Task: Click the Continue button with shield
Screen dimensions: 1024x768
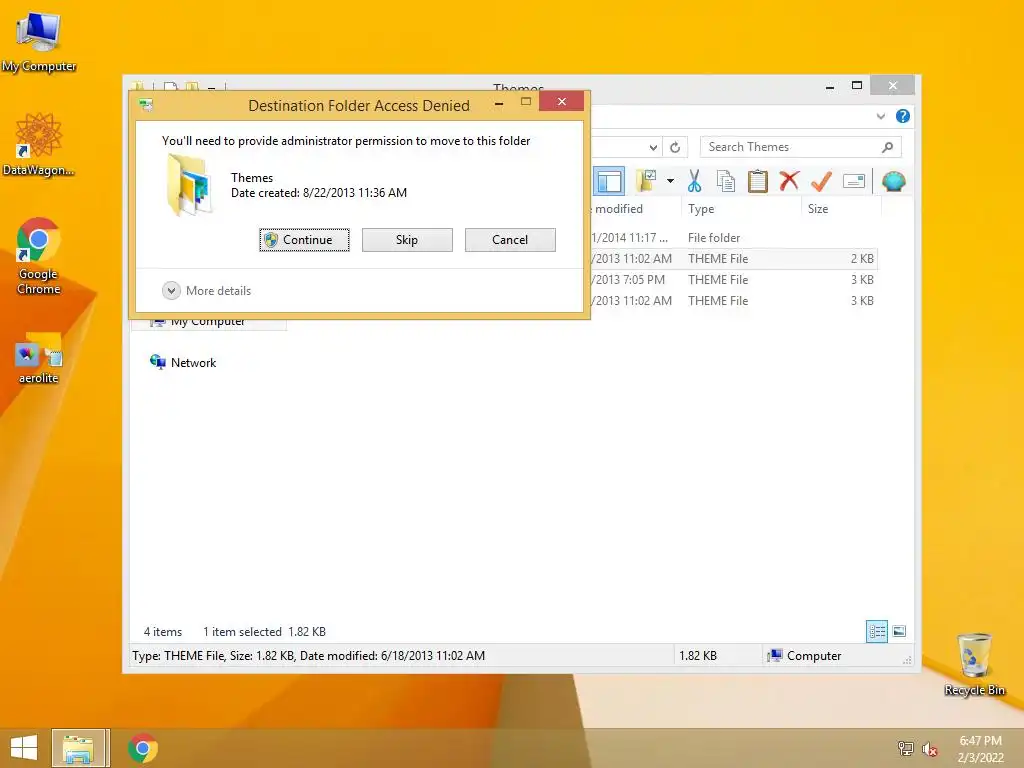Action: coord(304,240)
